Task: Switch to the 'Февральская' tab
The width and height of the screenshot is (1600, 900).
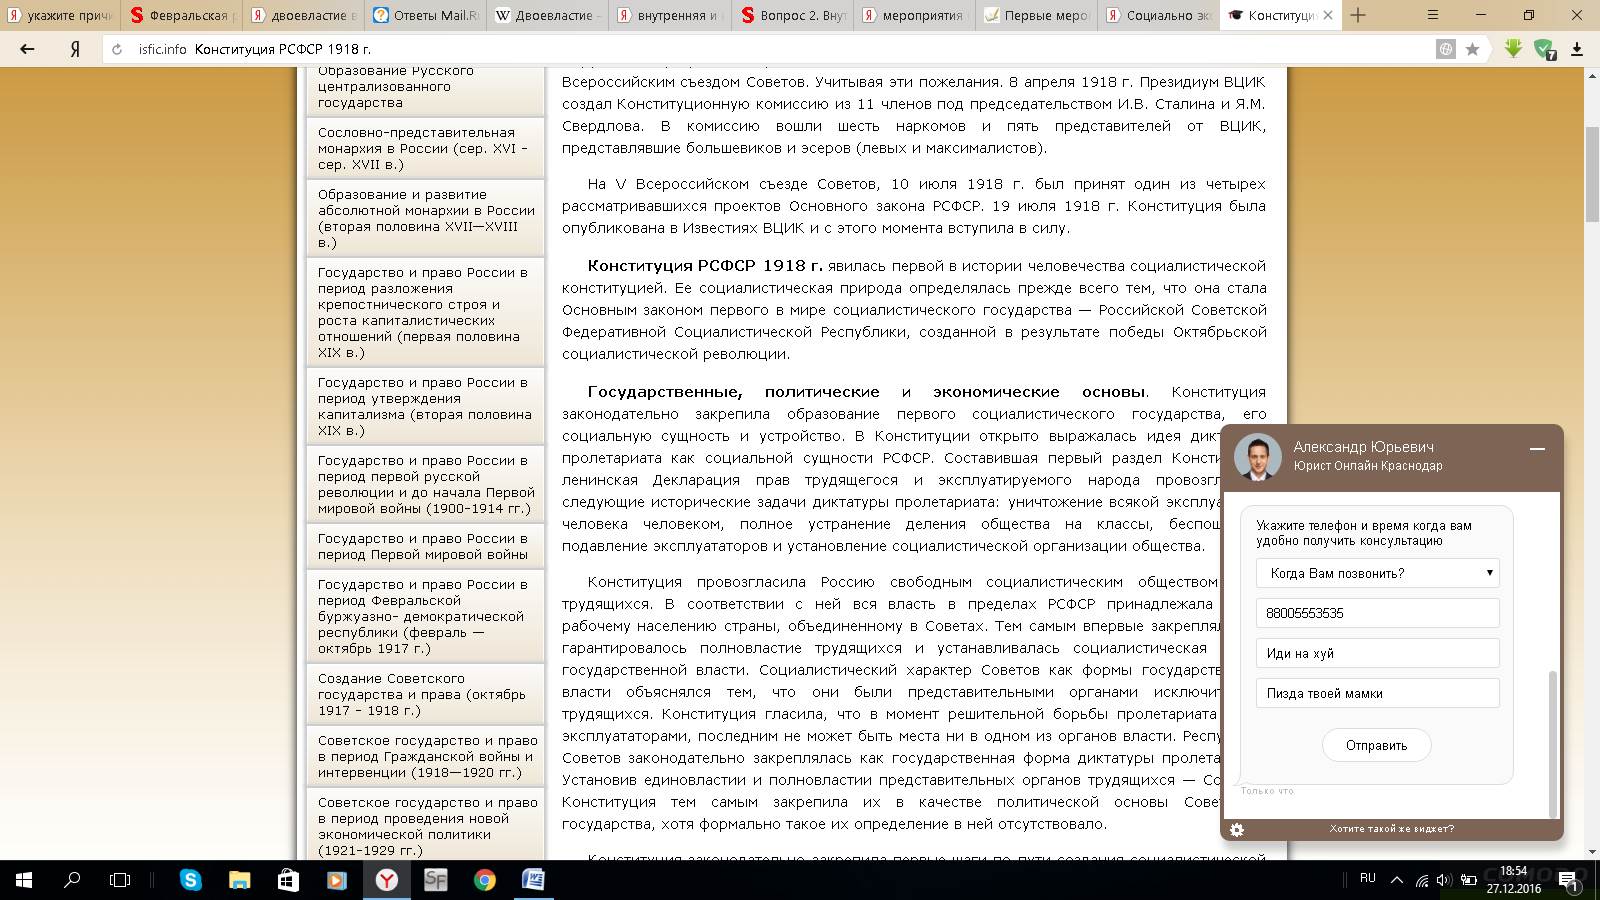Action: point(180,15)
